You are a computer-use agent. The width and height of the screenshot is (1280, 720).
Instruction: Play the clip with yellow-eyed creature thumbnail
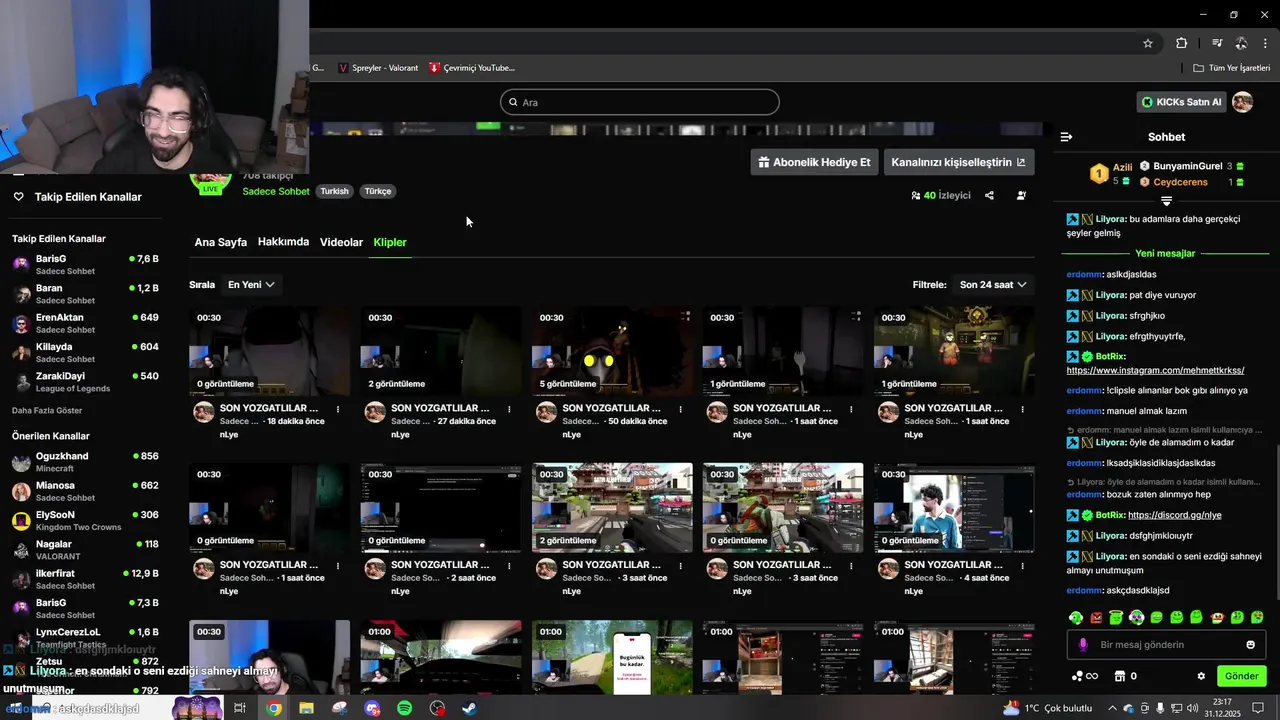coord(612,351)
